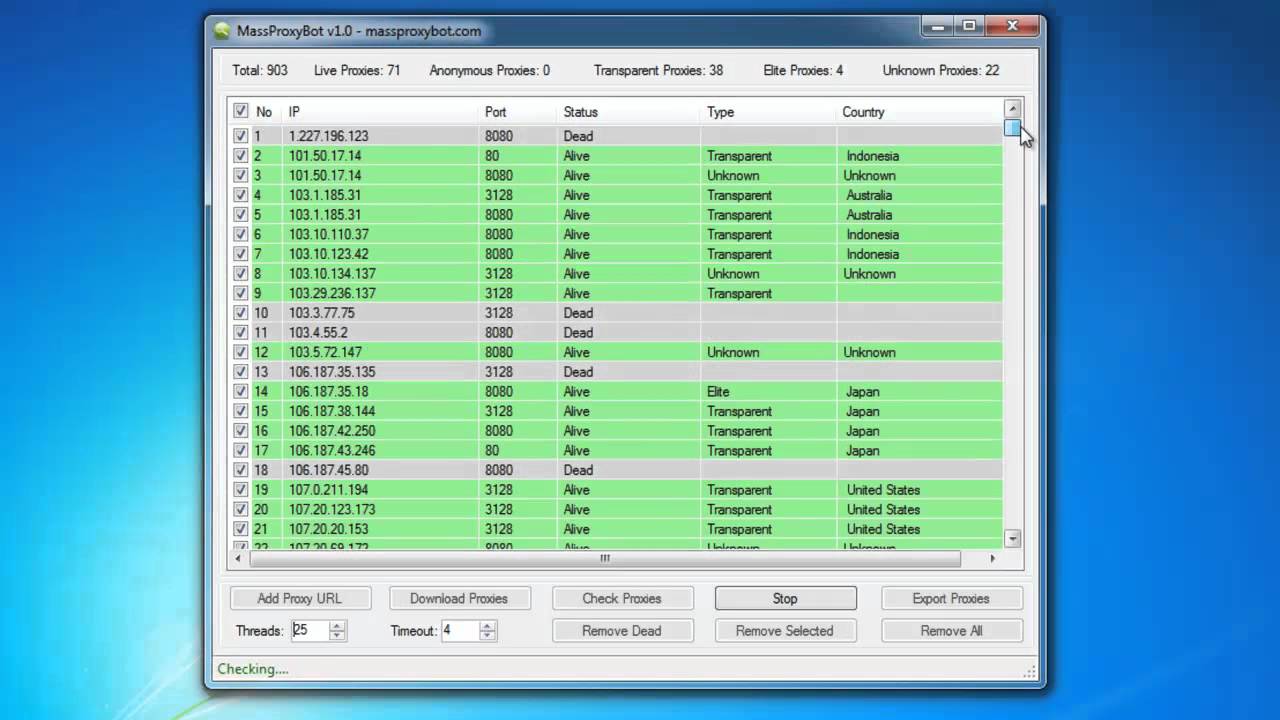Decrease Timeout with down arrow

(487, 636)
